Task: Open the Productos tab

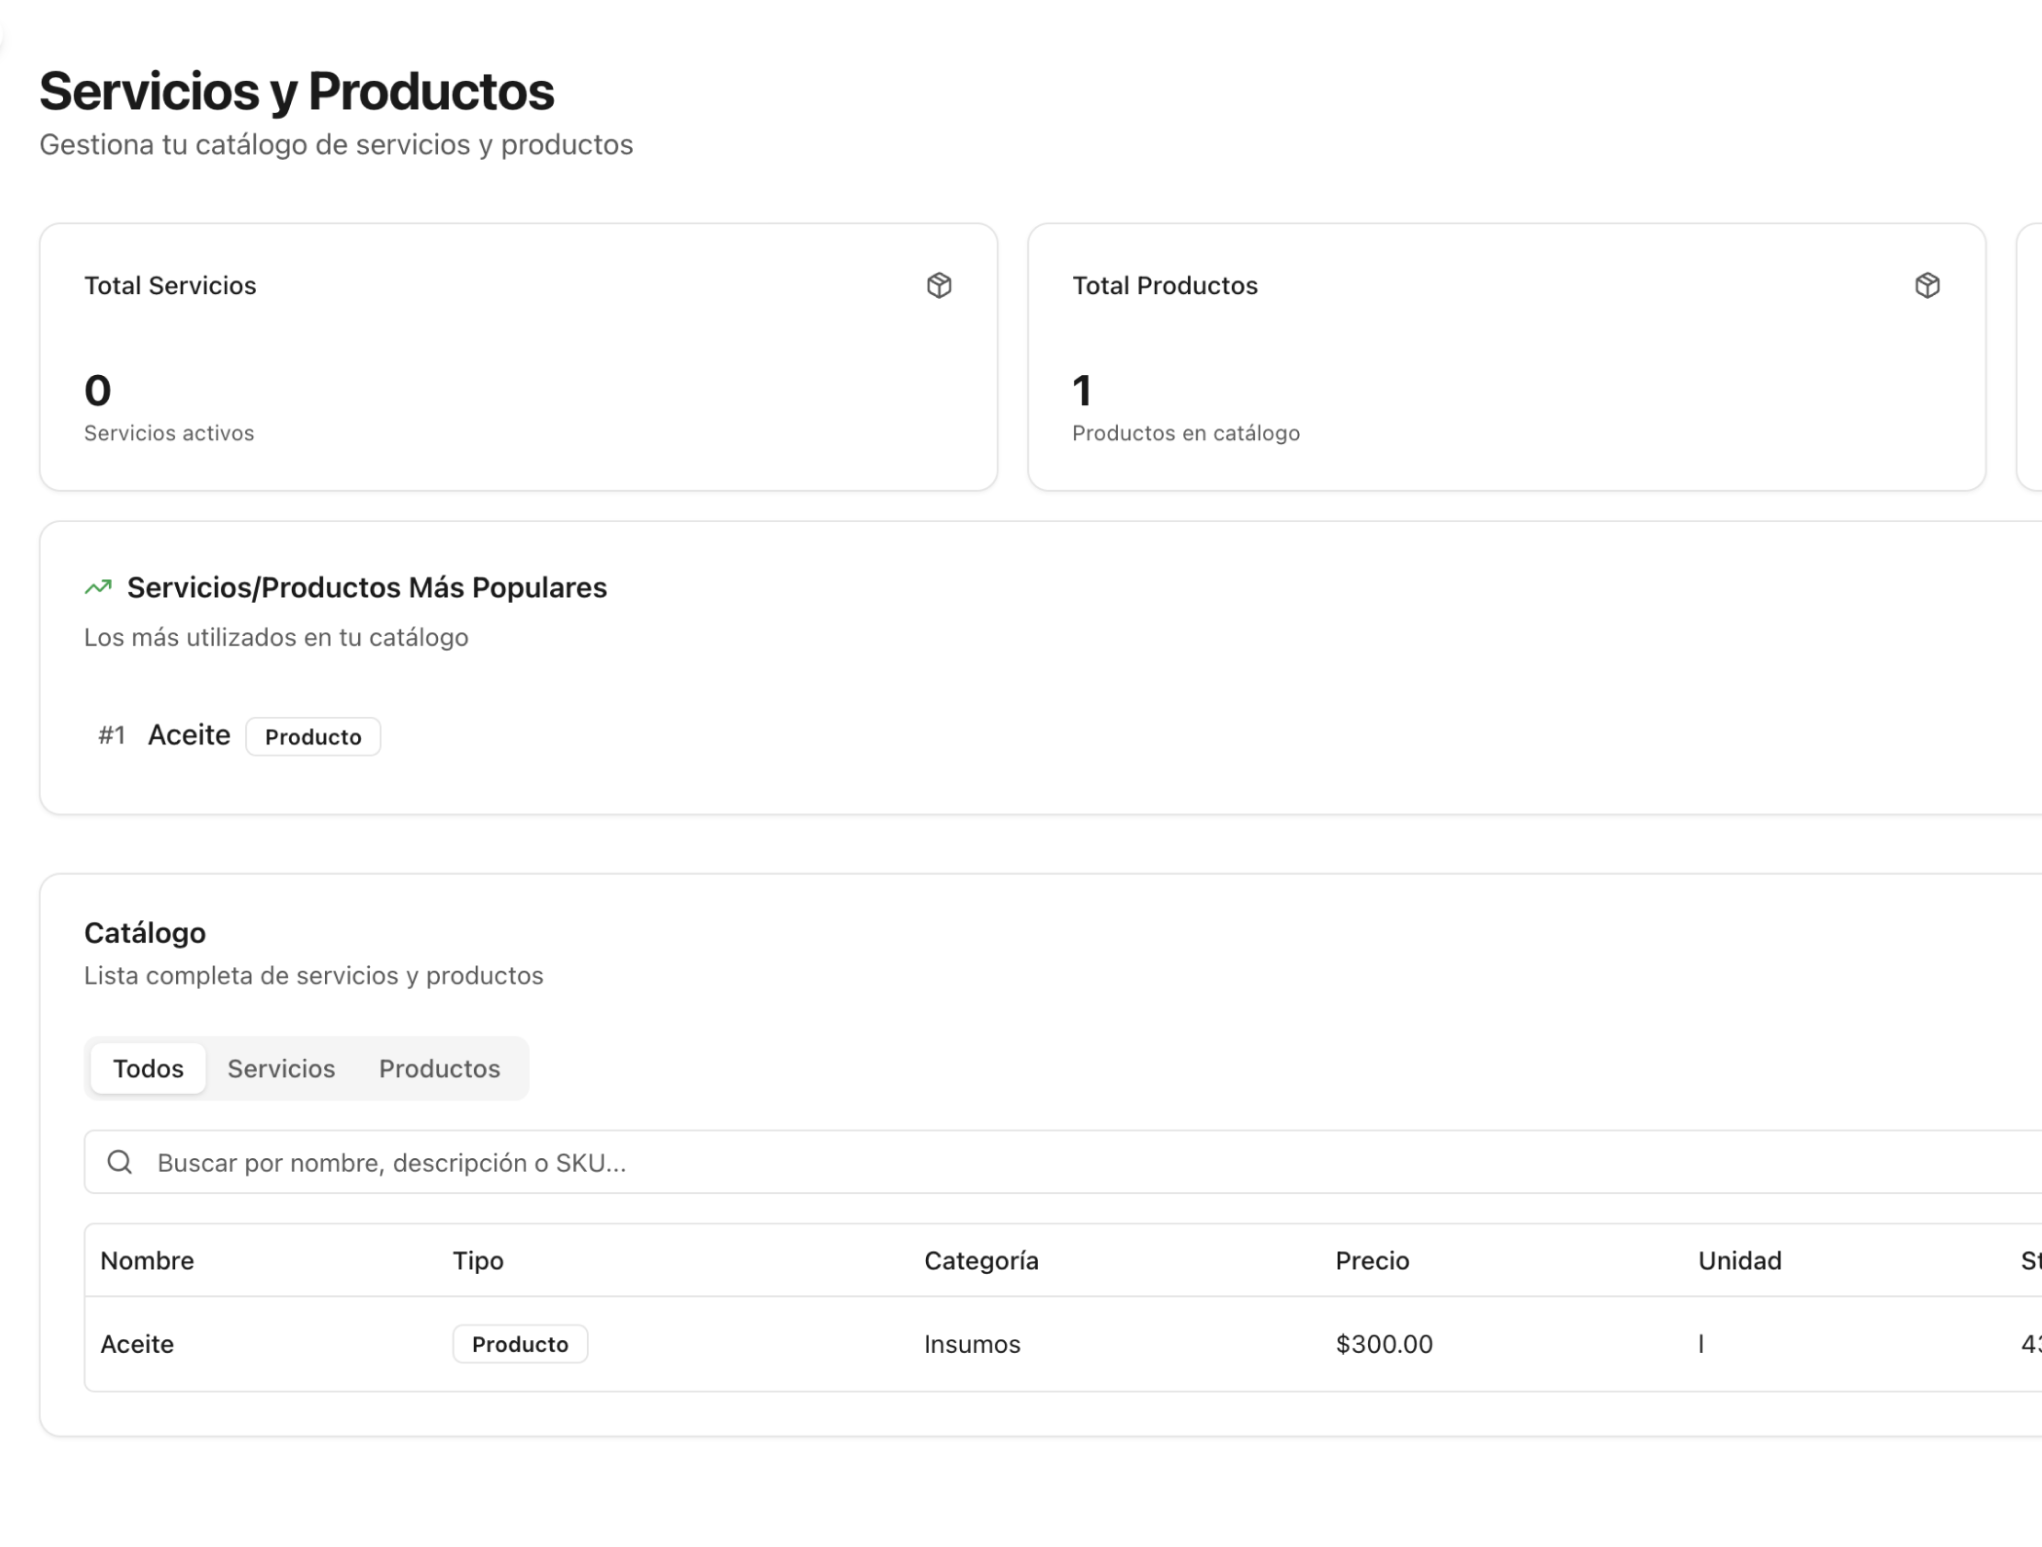Action: click(439, 1068)
